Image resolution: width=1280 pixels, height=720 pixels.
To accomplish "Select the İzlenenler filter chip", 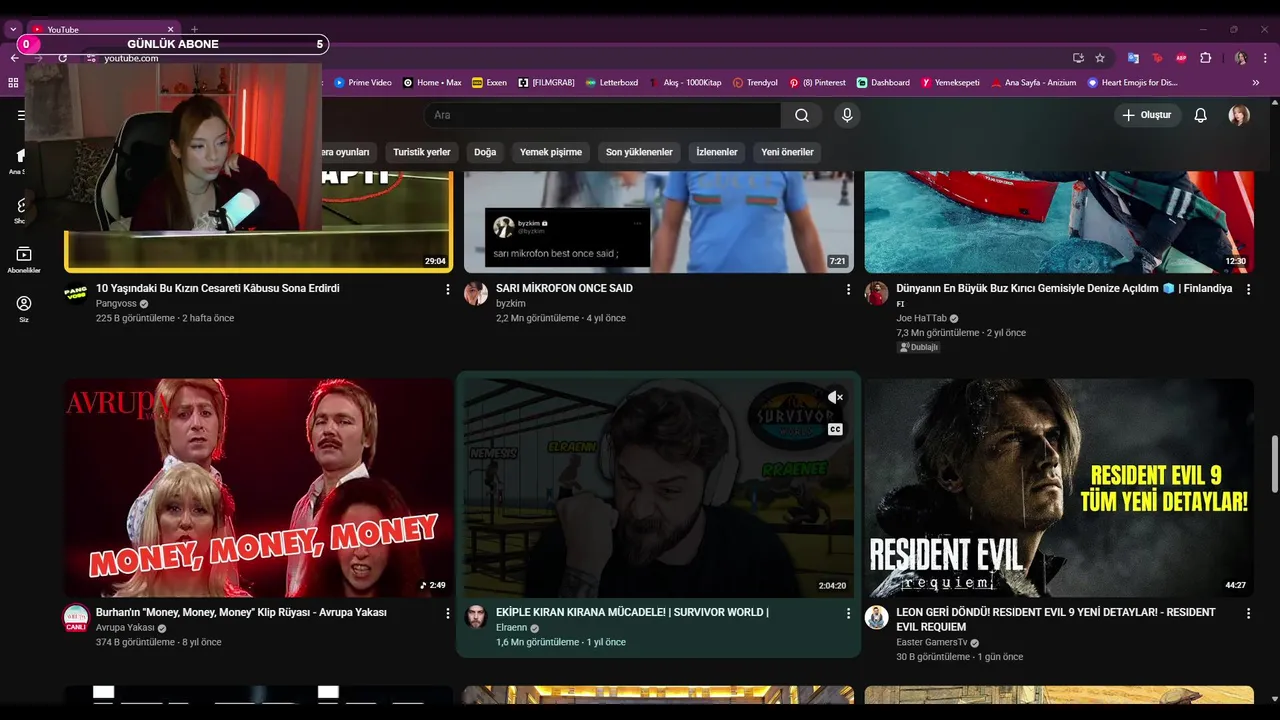I will click(x=717, y=152).
